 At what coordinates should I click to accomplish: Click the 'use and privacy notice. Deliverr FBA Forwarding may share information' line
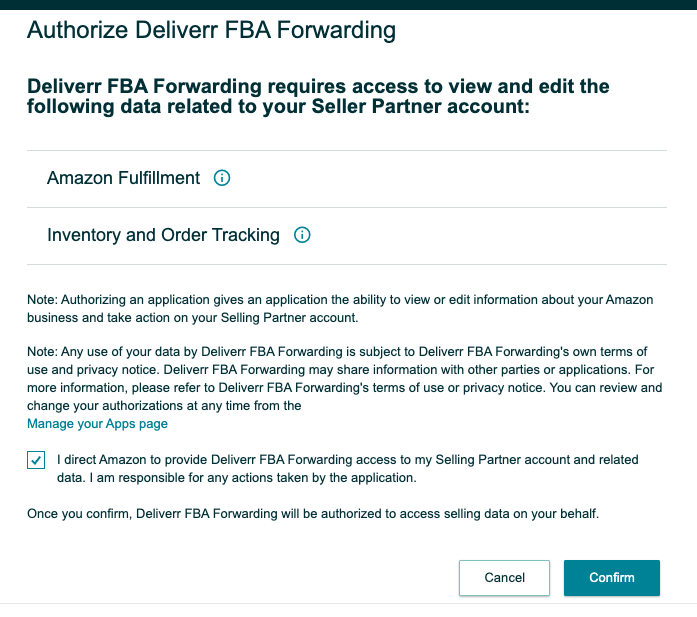tap(340, 370)
